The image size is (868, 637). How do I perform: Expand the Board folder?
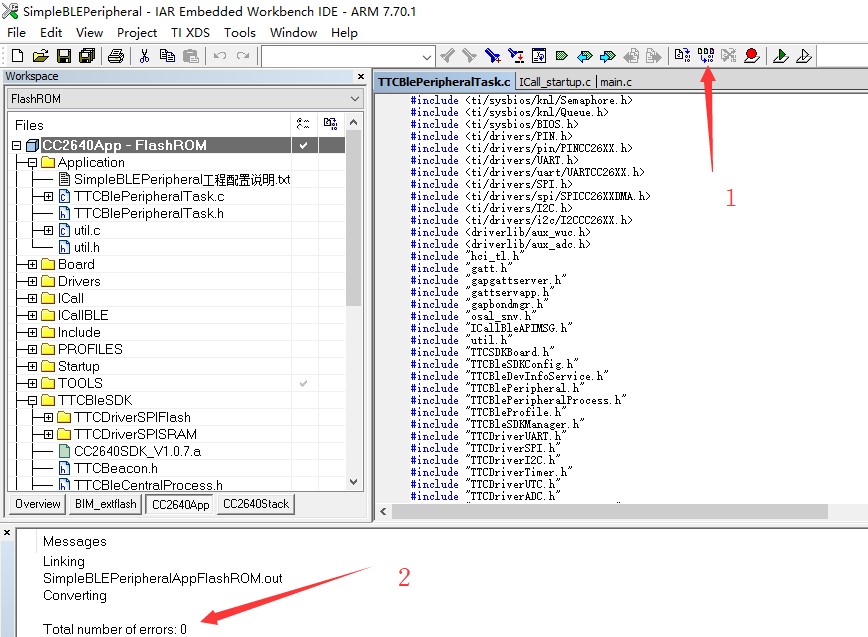pyautogui.click(x=33, y=265)
